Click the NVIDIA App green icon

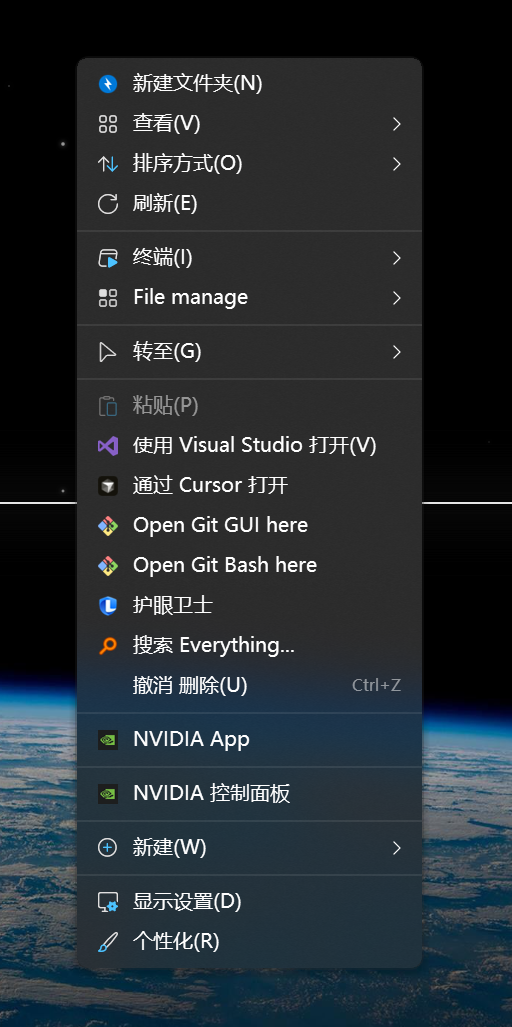(107, 740)
